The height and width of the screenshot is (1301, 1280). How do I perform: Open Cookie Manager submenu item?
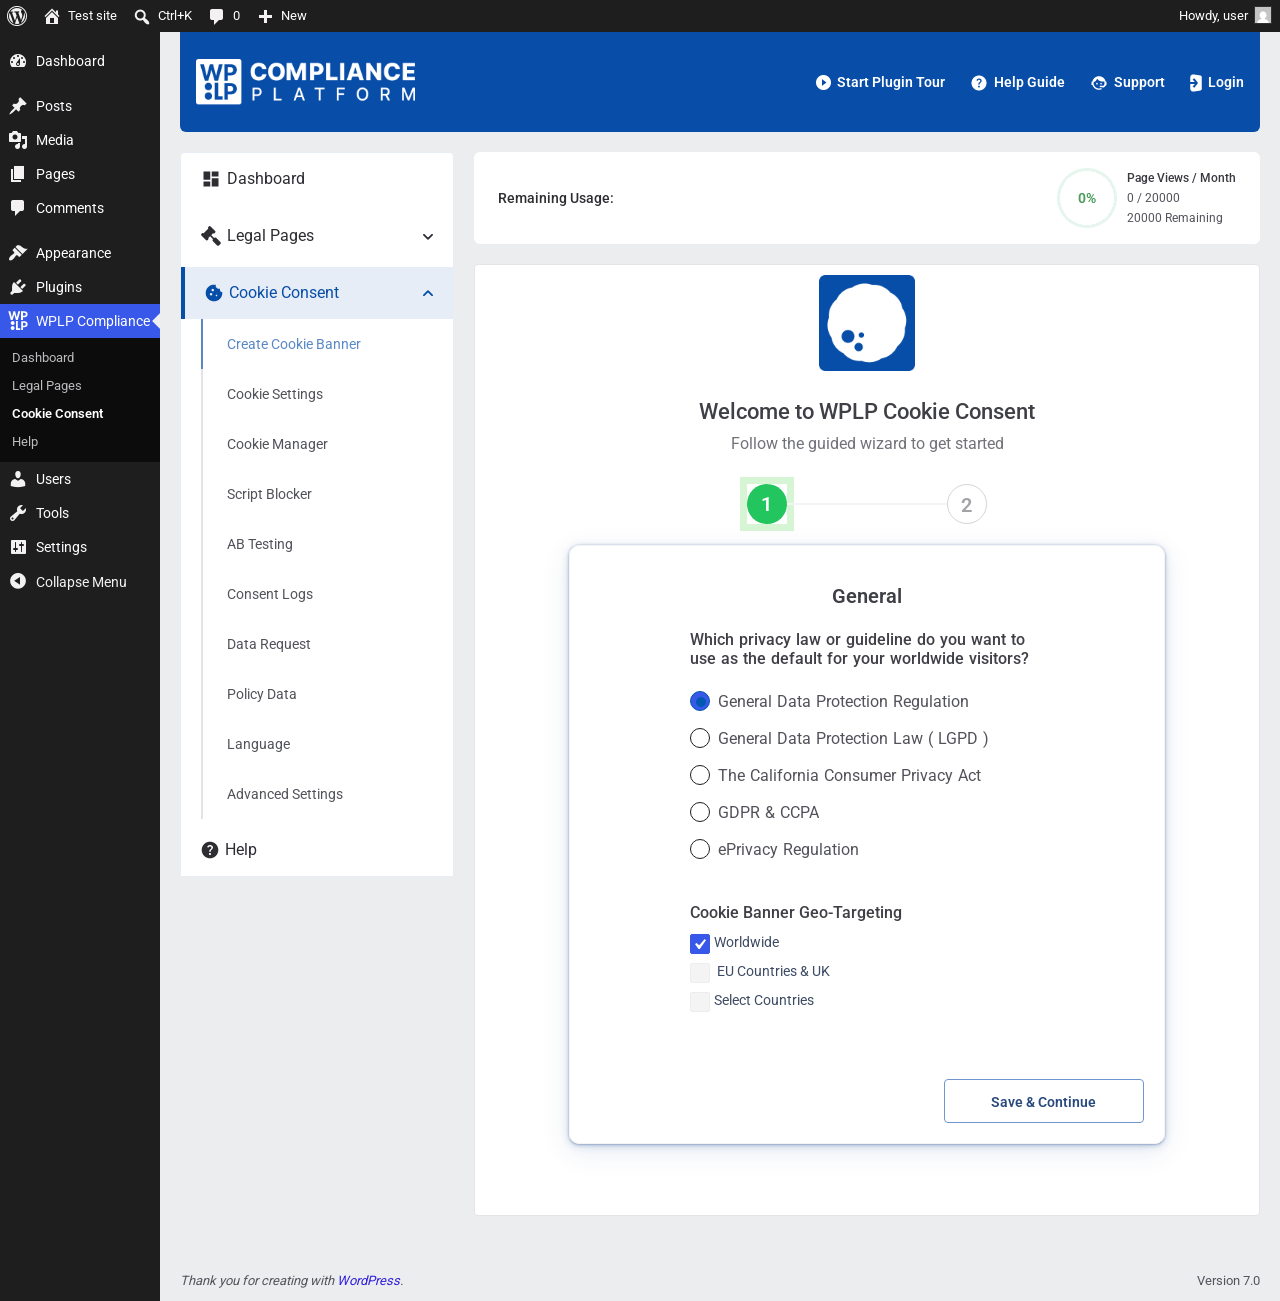click(x=277, y=444)
